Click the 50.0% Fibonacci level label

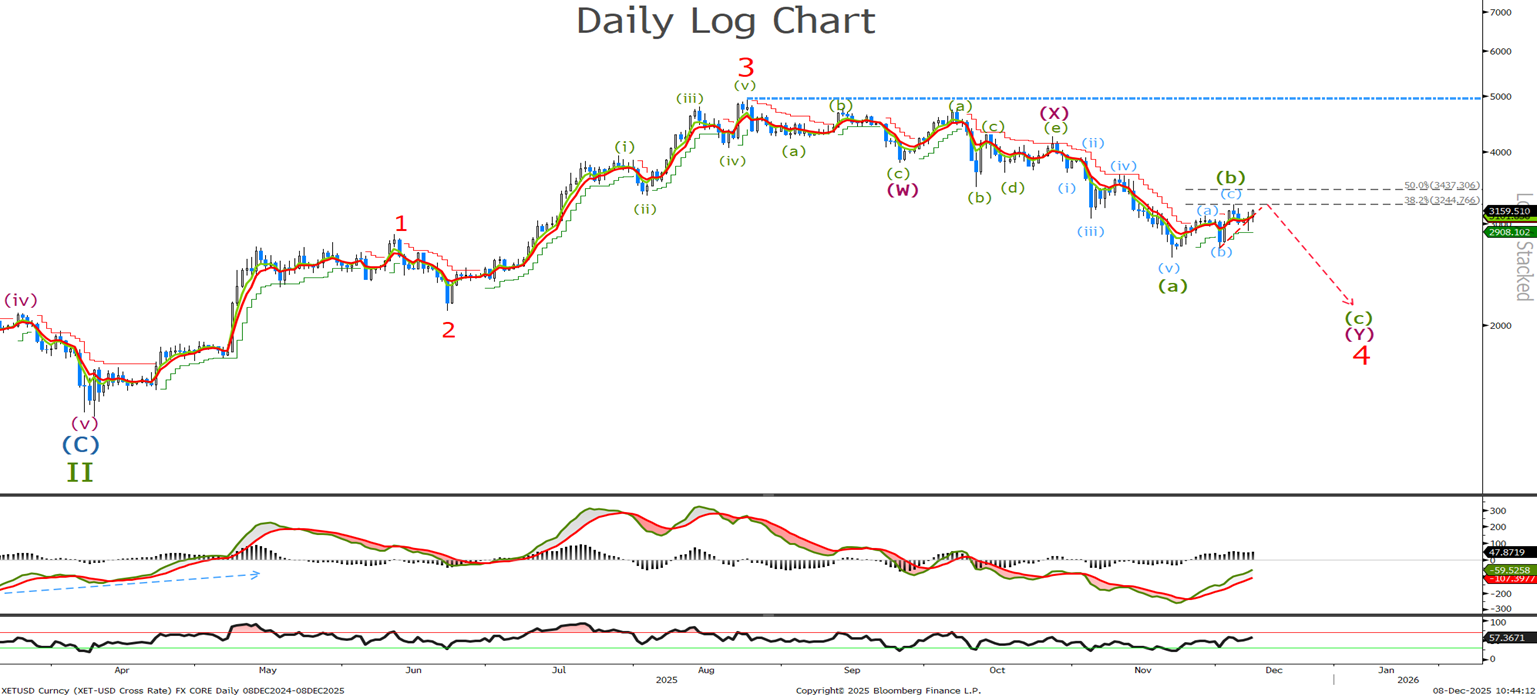coord(1441,186)
